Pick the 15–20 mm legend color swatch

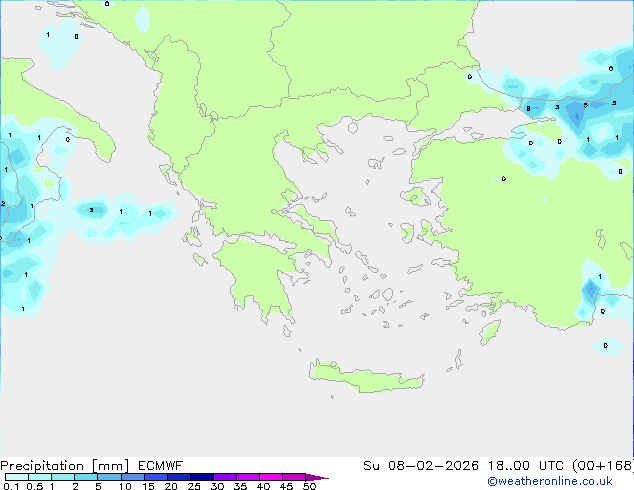155,477
